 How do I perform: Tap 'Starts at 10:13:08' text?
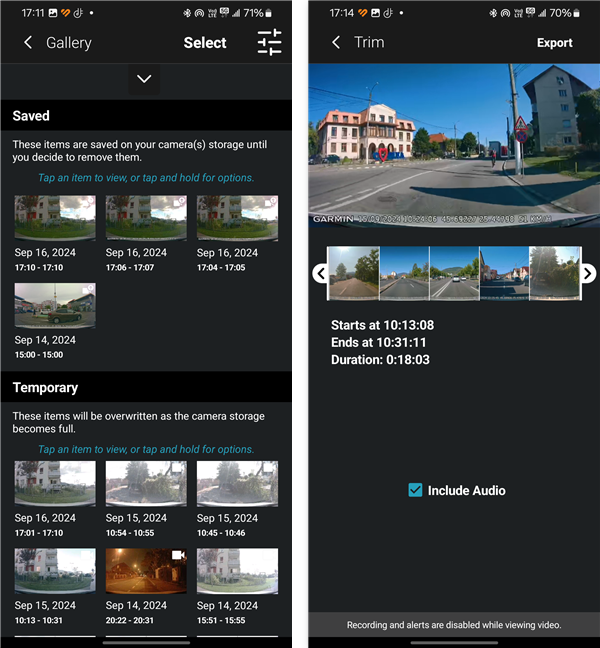click(x=382, y=325)
